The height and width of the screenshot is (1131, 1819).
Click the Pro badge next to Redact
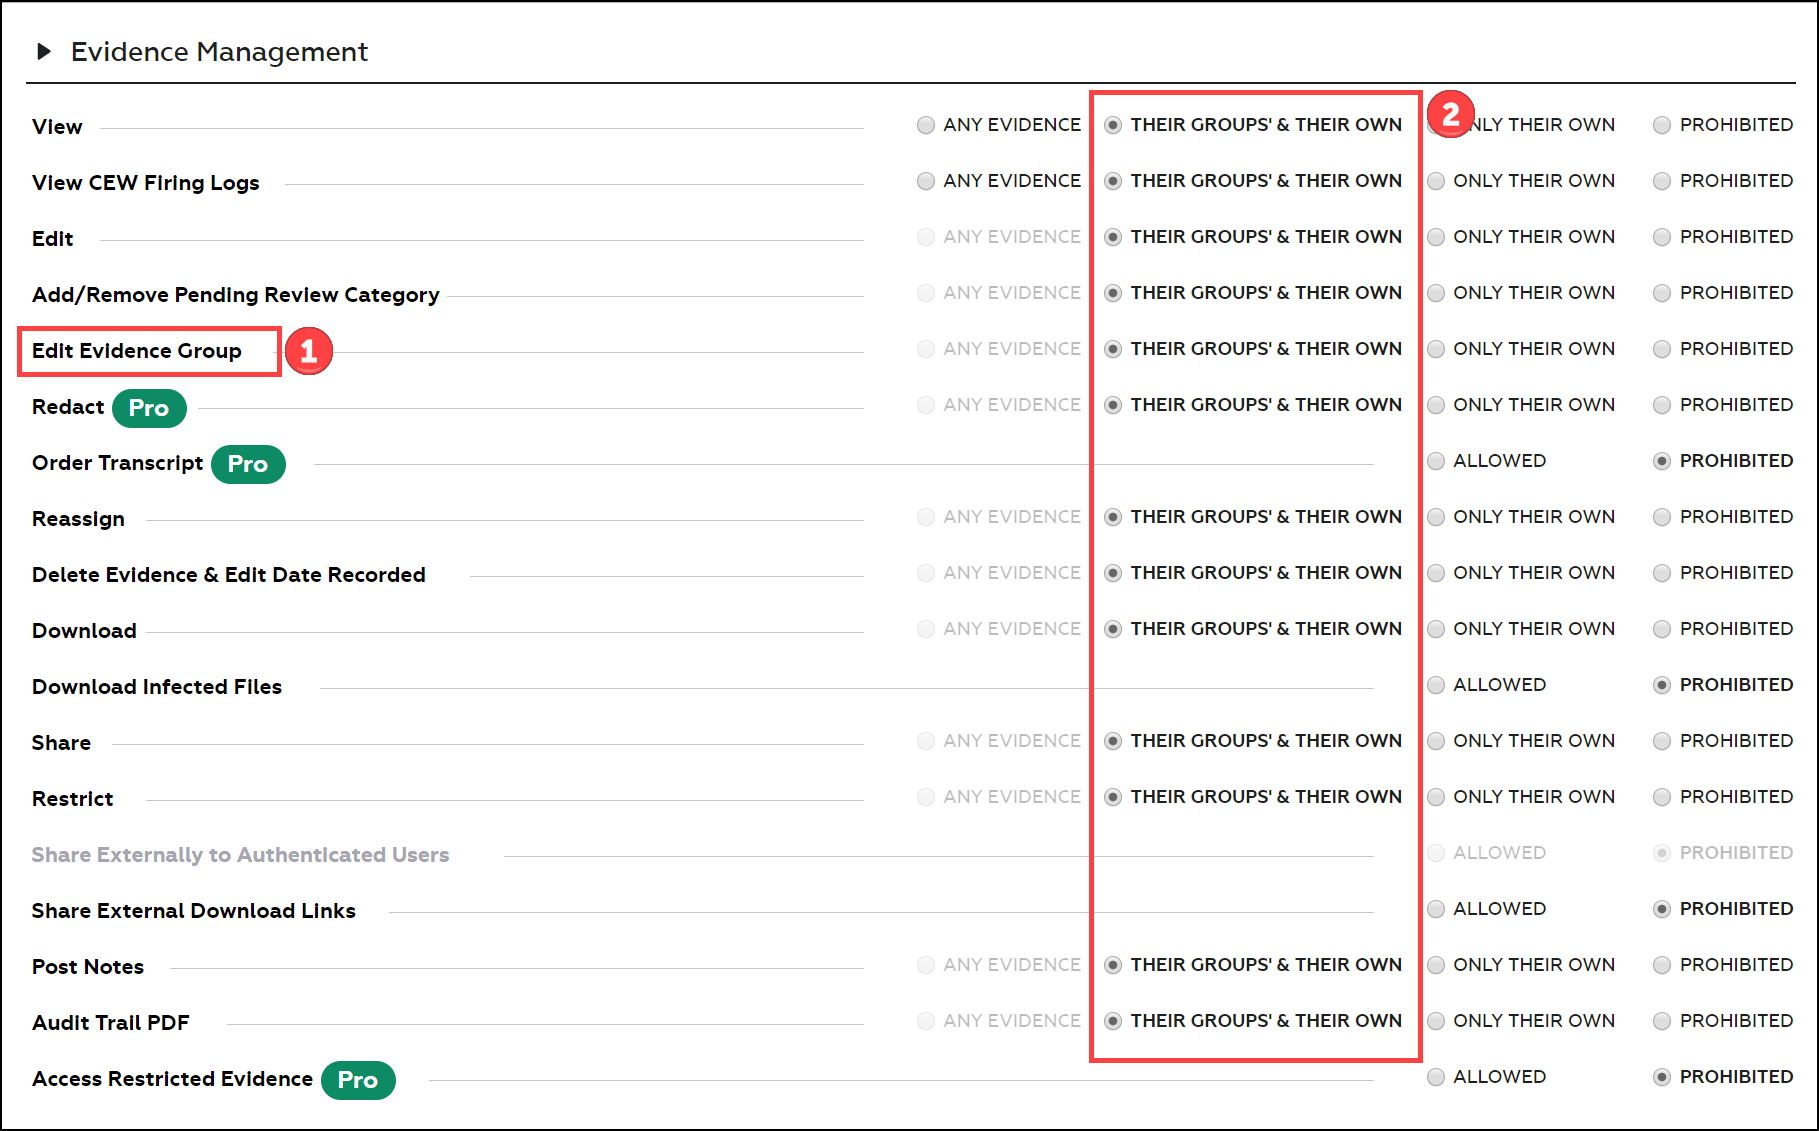point(149,408)
